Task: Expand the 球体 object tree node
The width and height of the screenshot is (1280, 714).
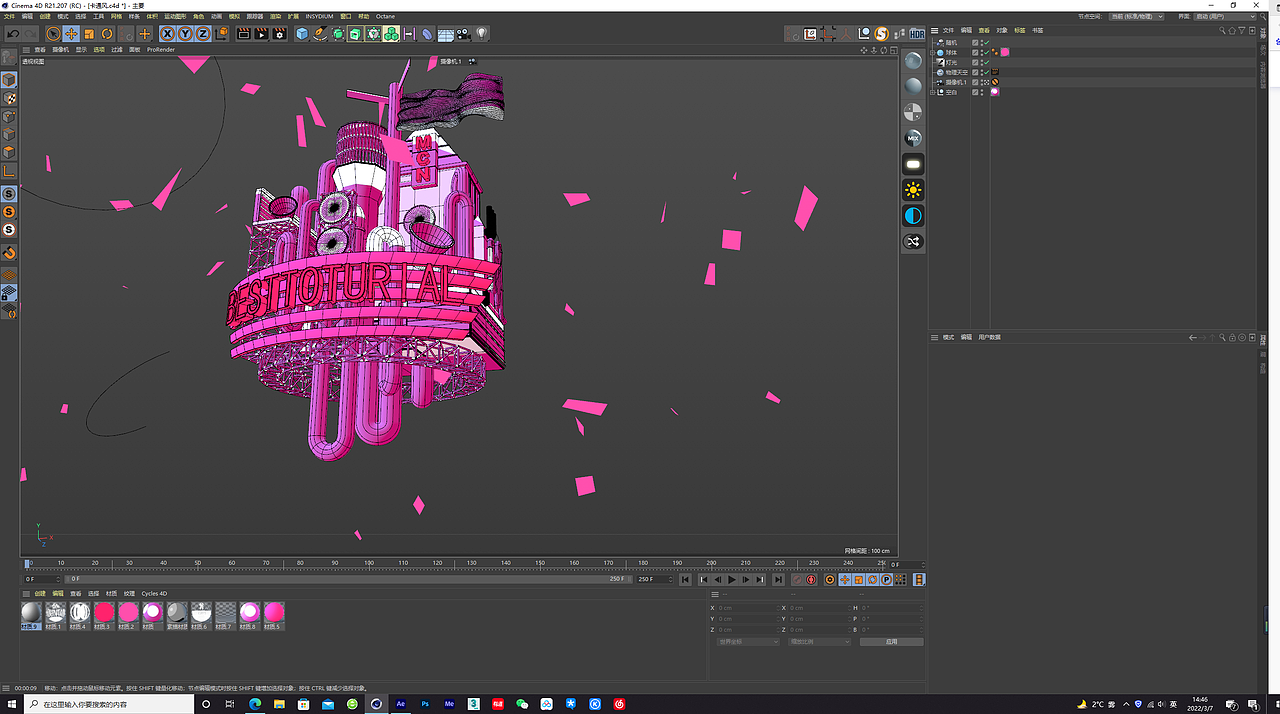Action: click(932, 52)
